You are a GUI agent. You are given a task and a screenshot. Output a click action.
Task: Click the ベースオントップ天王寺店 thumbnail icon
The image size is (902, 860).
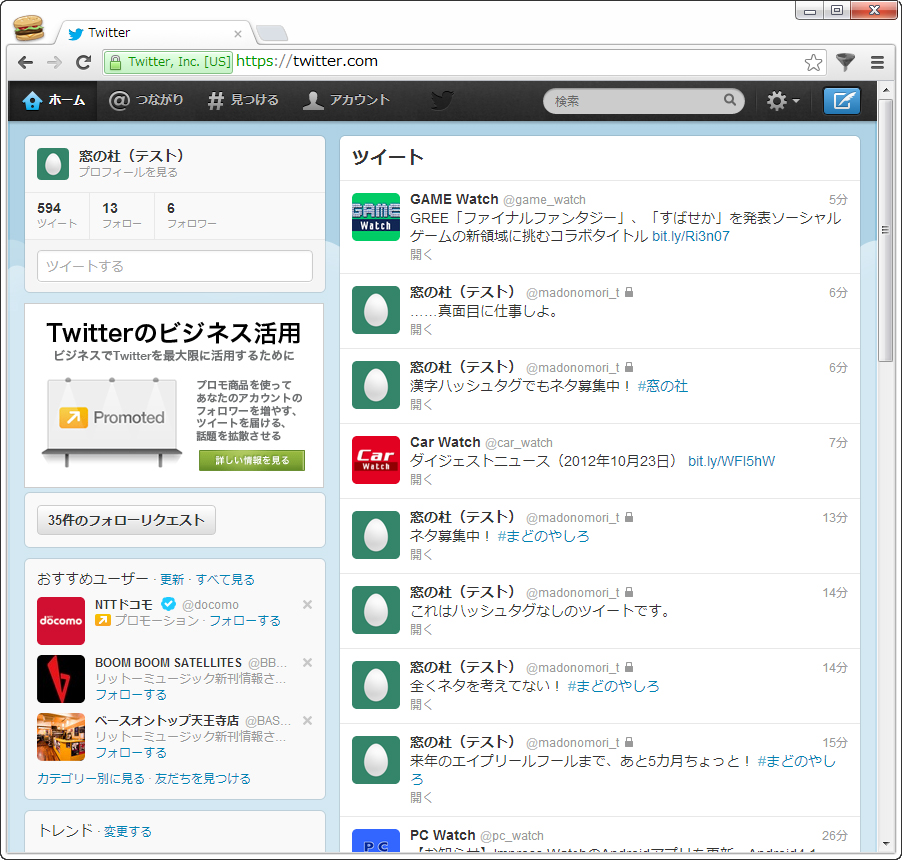pyautogui.click(x=61, y=736)
